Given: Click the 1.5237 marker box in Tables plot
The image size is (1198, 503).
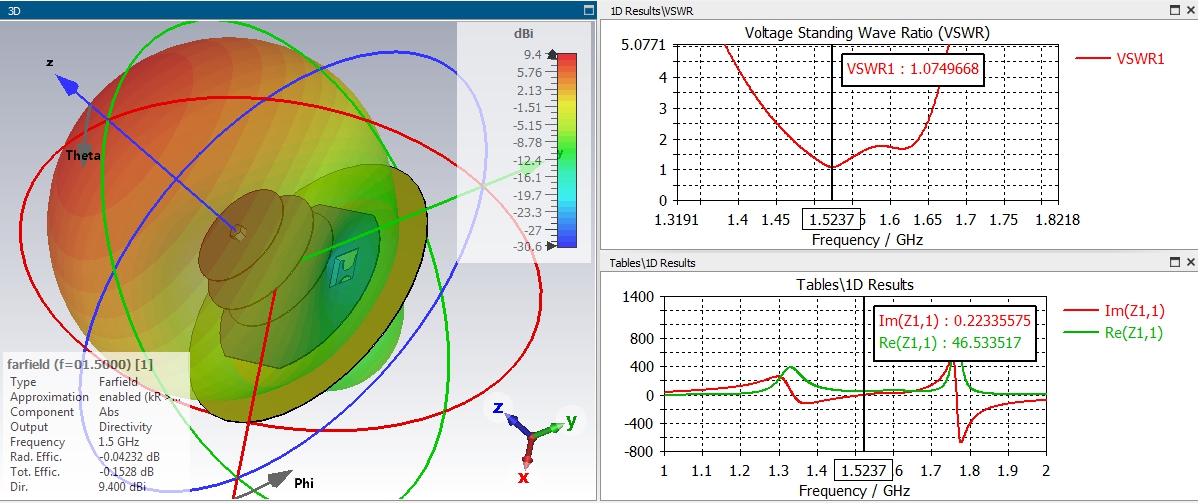Looking at the screenshot, I should (864, 470).
